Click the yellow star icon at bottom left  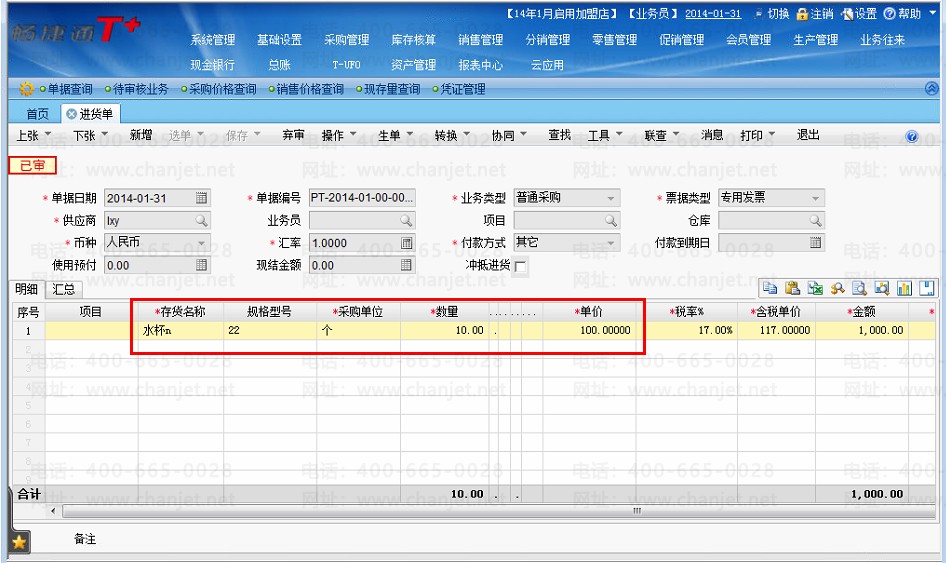pos(19,542)
